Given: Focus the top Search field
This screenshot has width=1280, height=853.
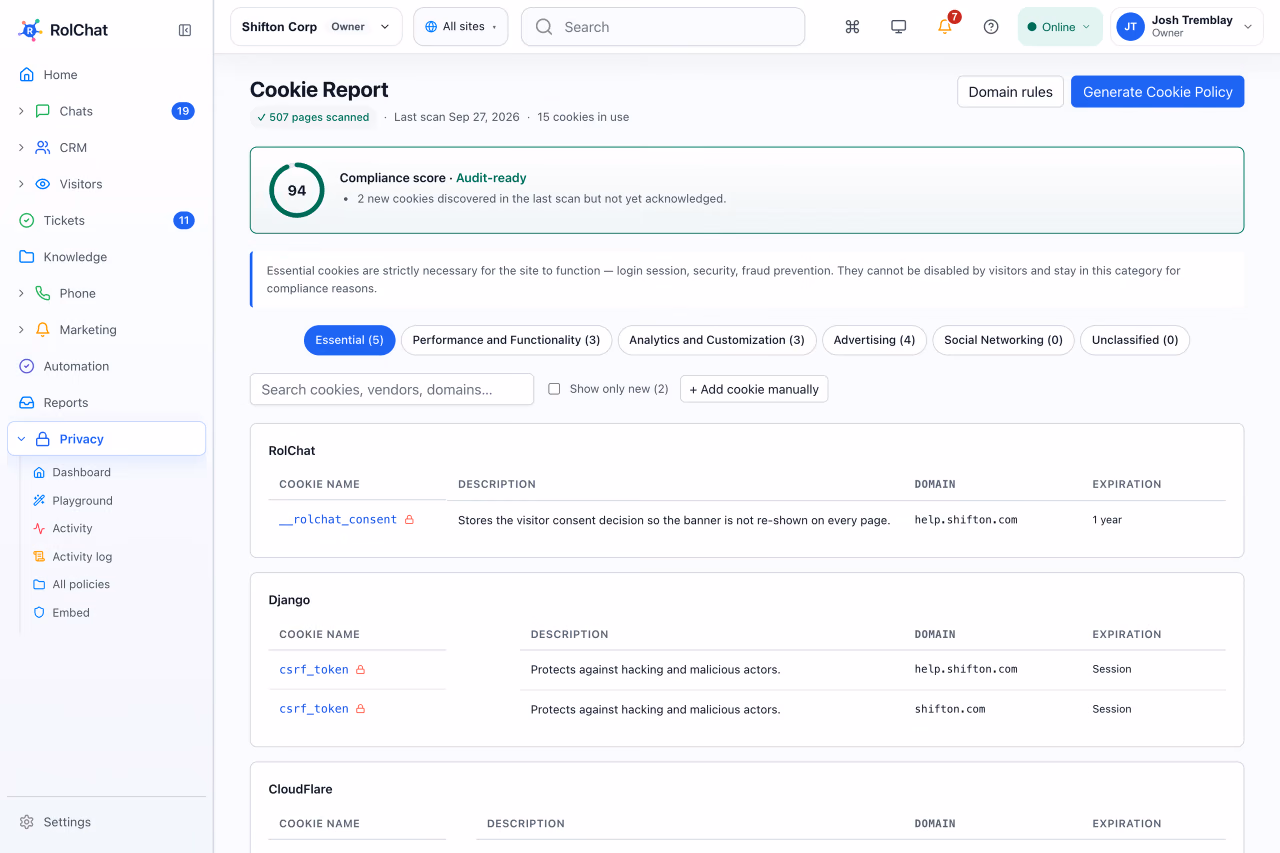Looking at the screenshot, I should click(x=663, y=27).
